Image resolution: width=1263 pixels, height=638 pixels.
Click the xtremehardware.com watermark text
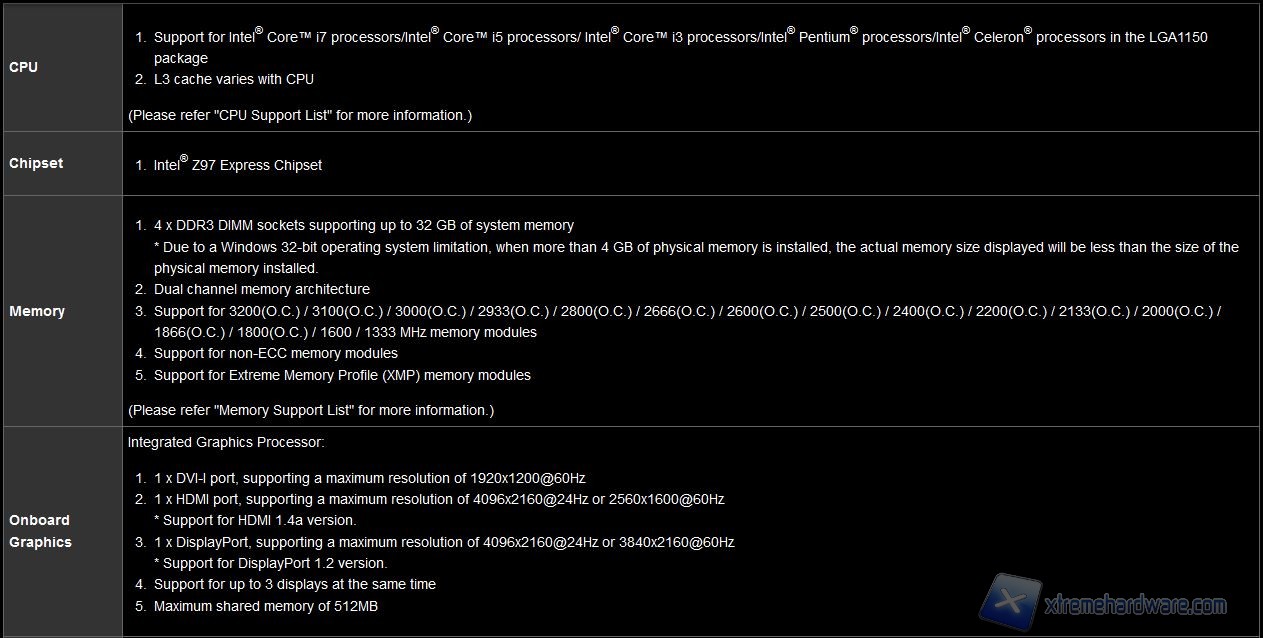click(1134, 605)
